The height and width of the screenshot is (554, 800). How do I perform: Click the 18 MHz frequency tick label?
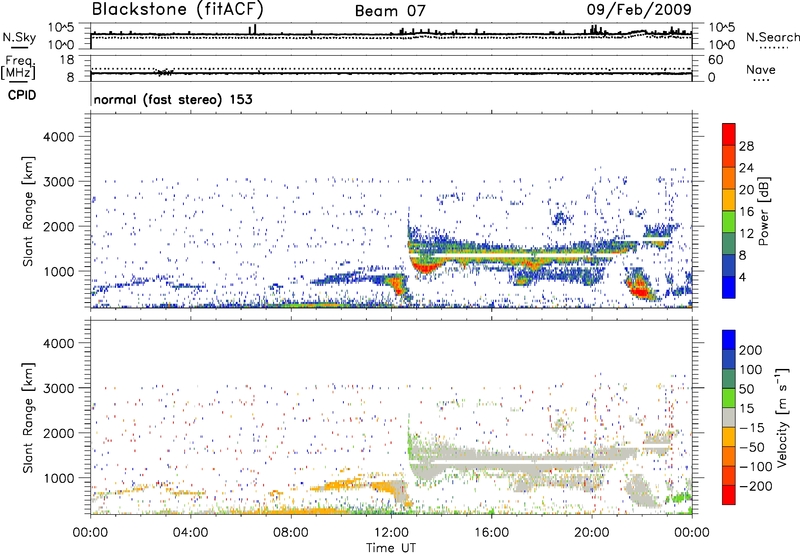click(x=67, y=60)
